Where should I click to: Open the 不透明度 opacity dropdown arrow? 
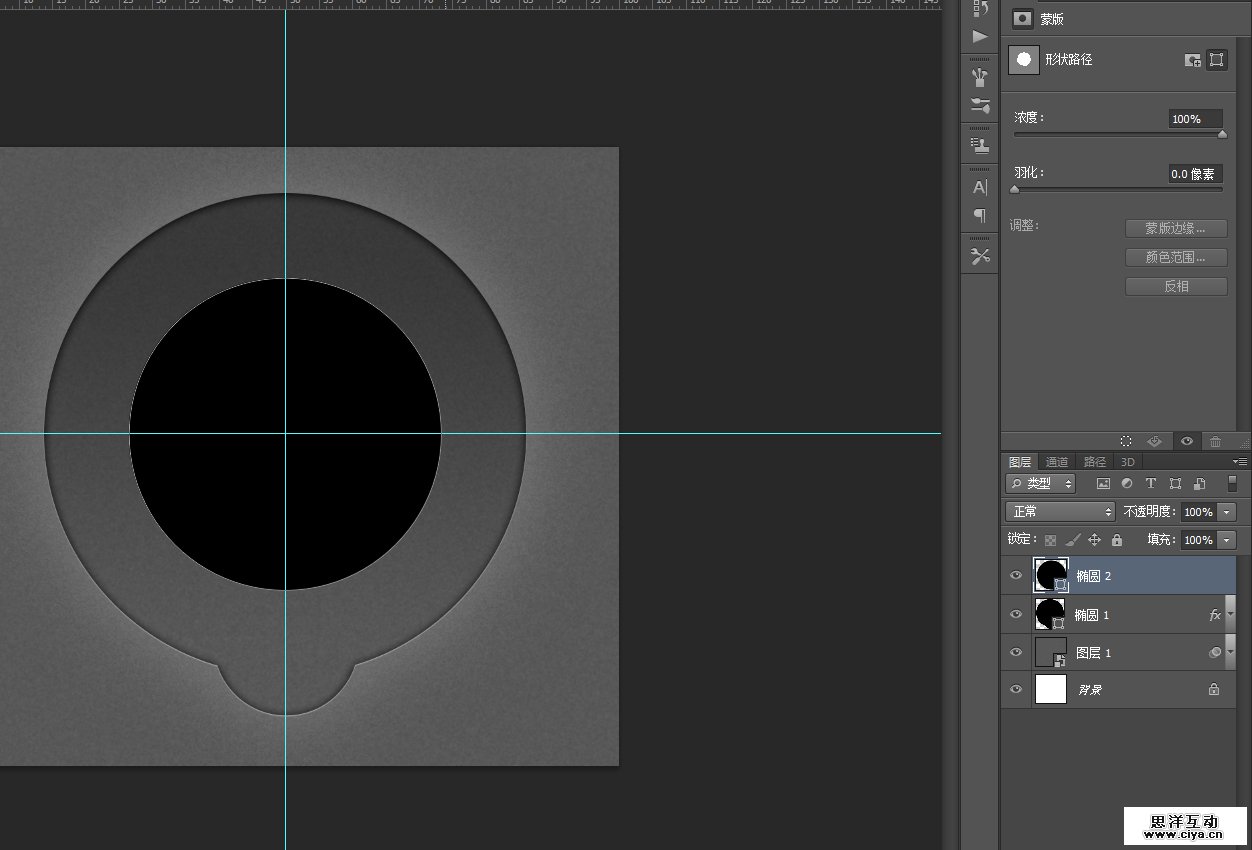pos(1227,512)
